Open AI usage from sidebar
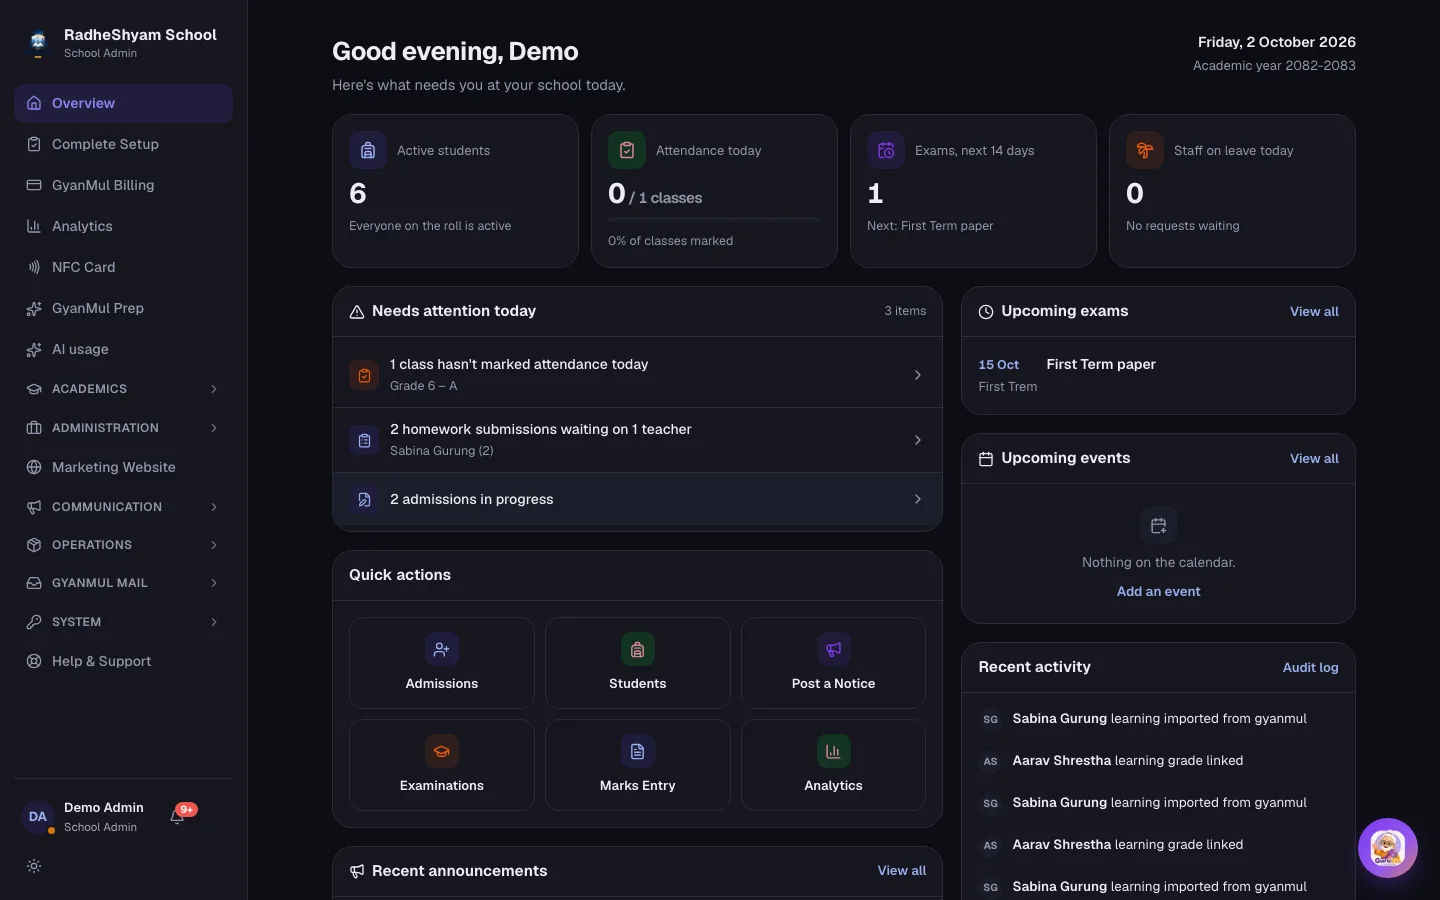The width and height of the screenshot is (1440, 900). coord(124,349)
